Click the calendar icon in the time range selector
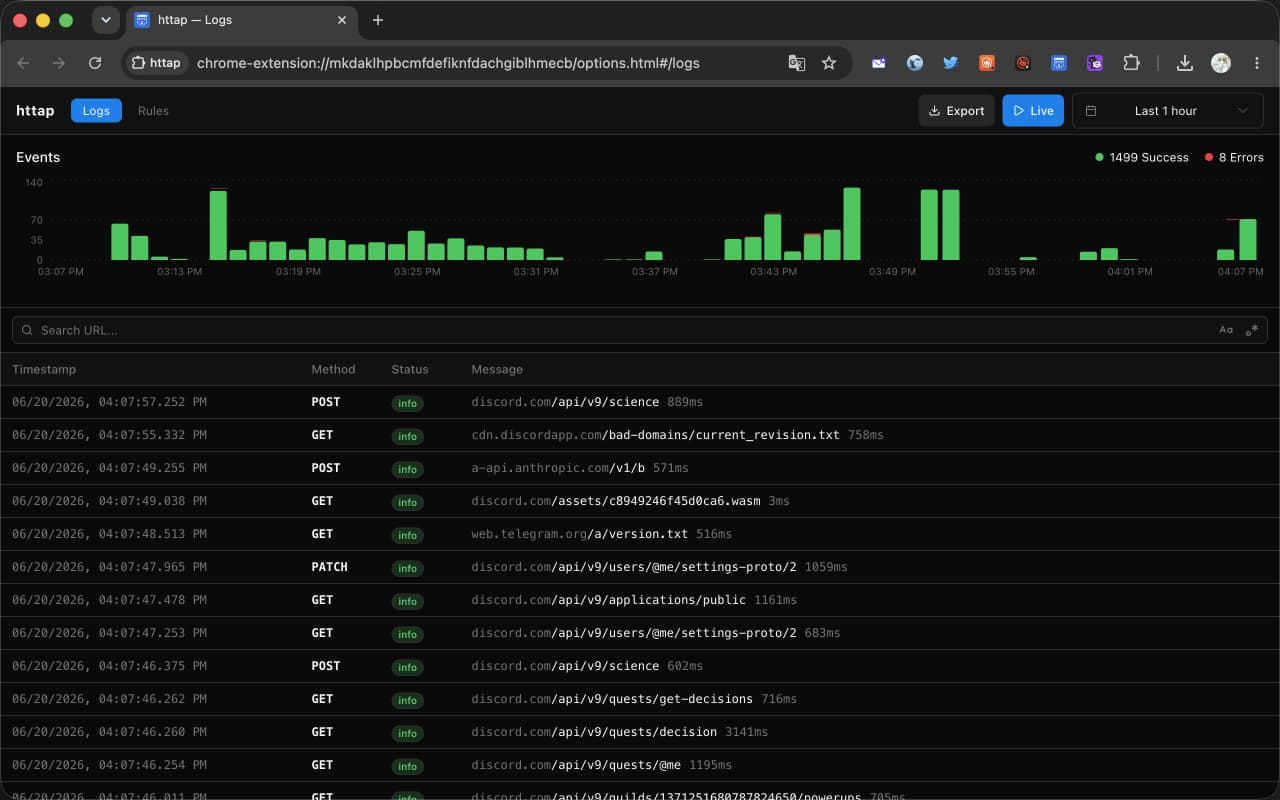Image resolution: width=1280 pixels, height=800 pixels. point(1091,111)
